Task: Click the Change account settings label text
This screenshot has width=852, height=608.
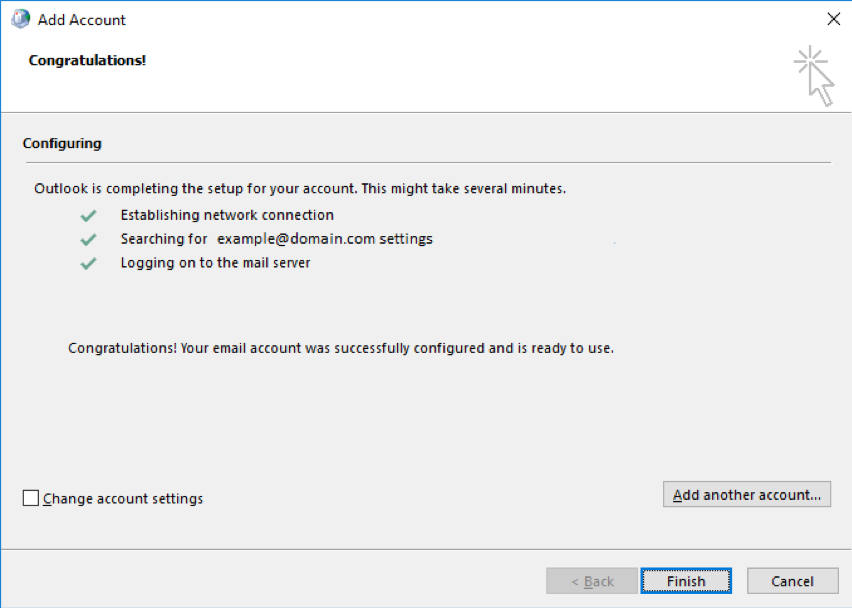Action: pos(123,499)
